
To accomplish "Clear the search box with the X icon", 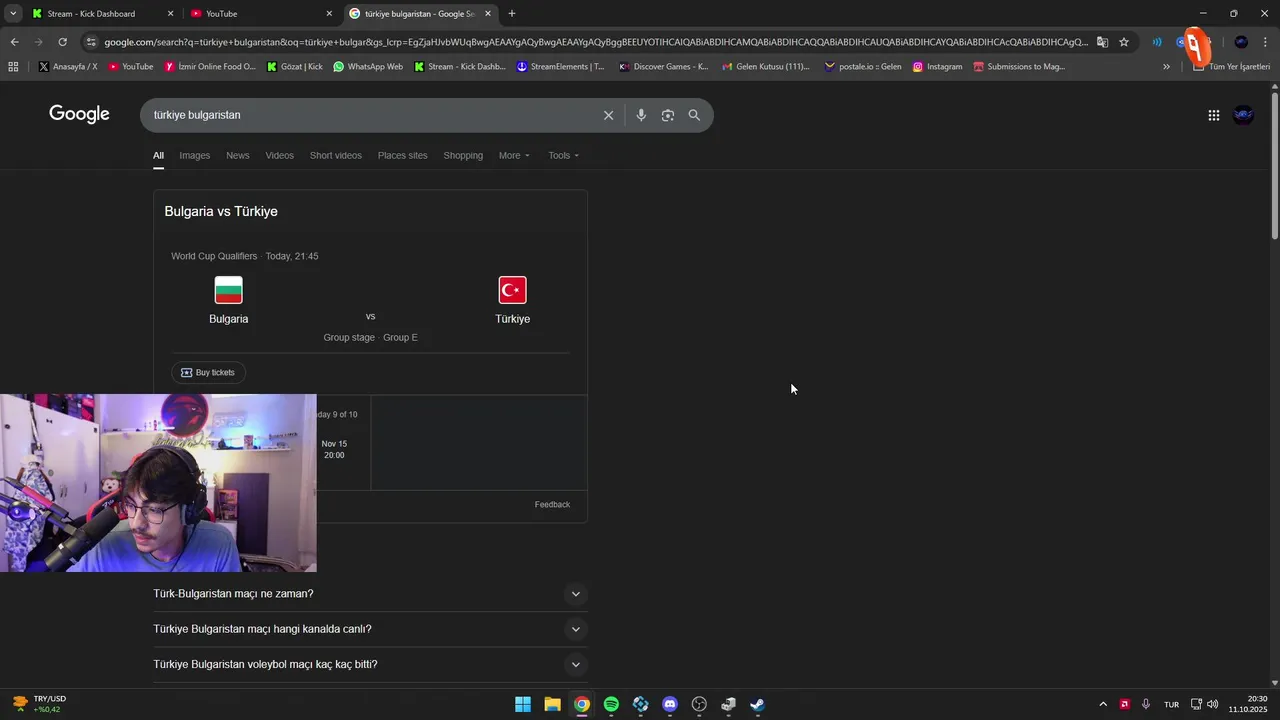I will (608, 115).
